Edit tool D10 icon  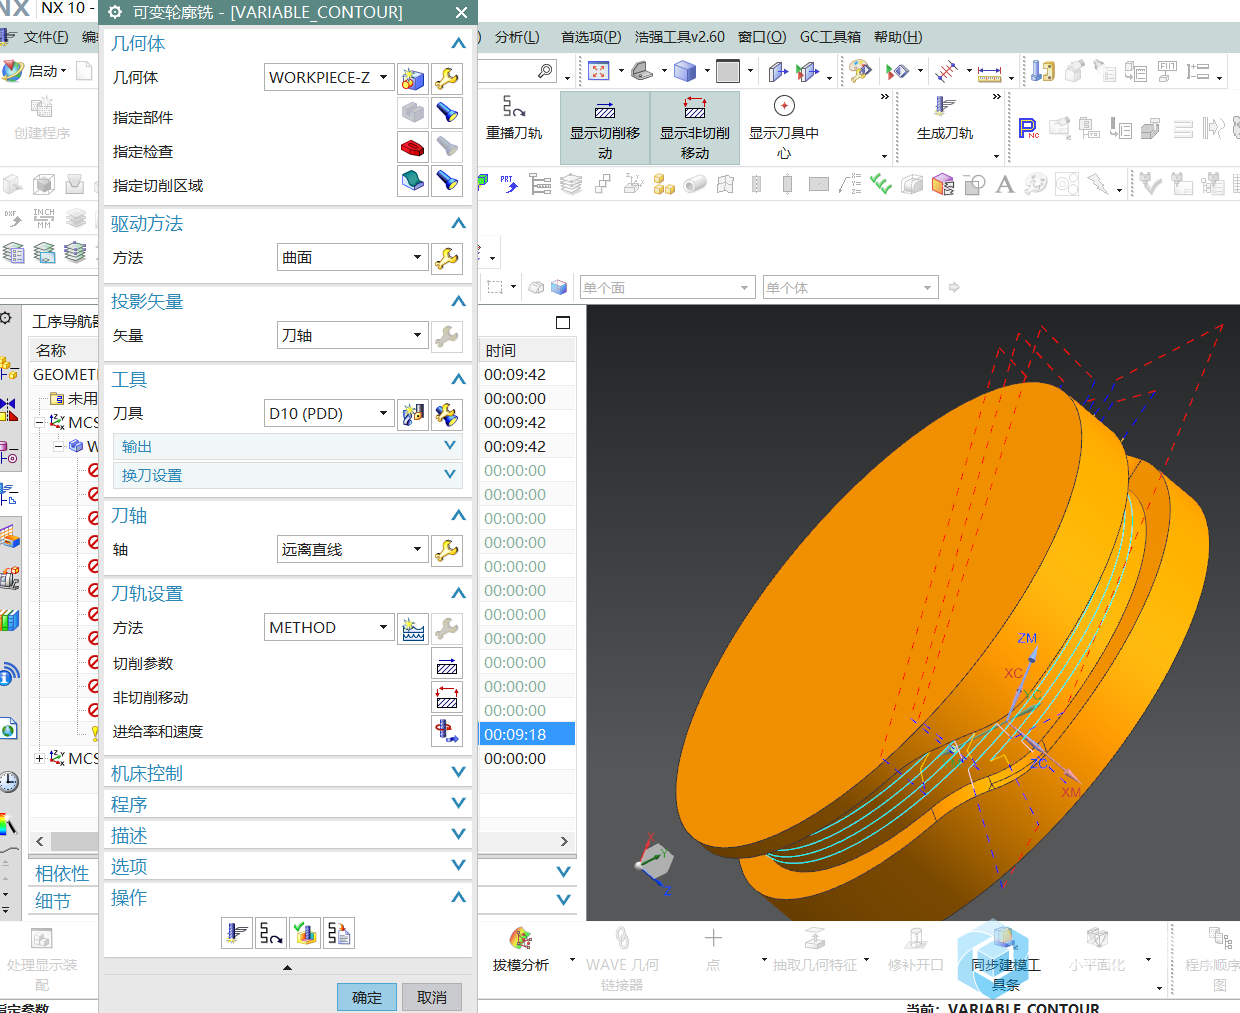[x=447, y=414]
